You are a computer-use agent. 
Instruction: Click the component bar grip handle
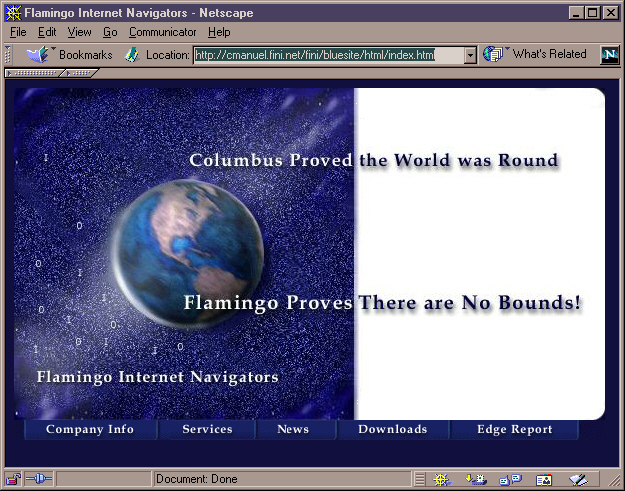pyautogui.click(x=420, y=479)
